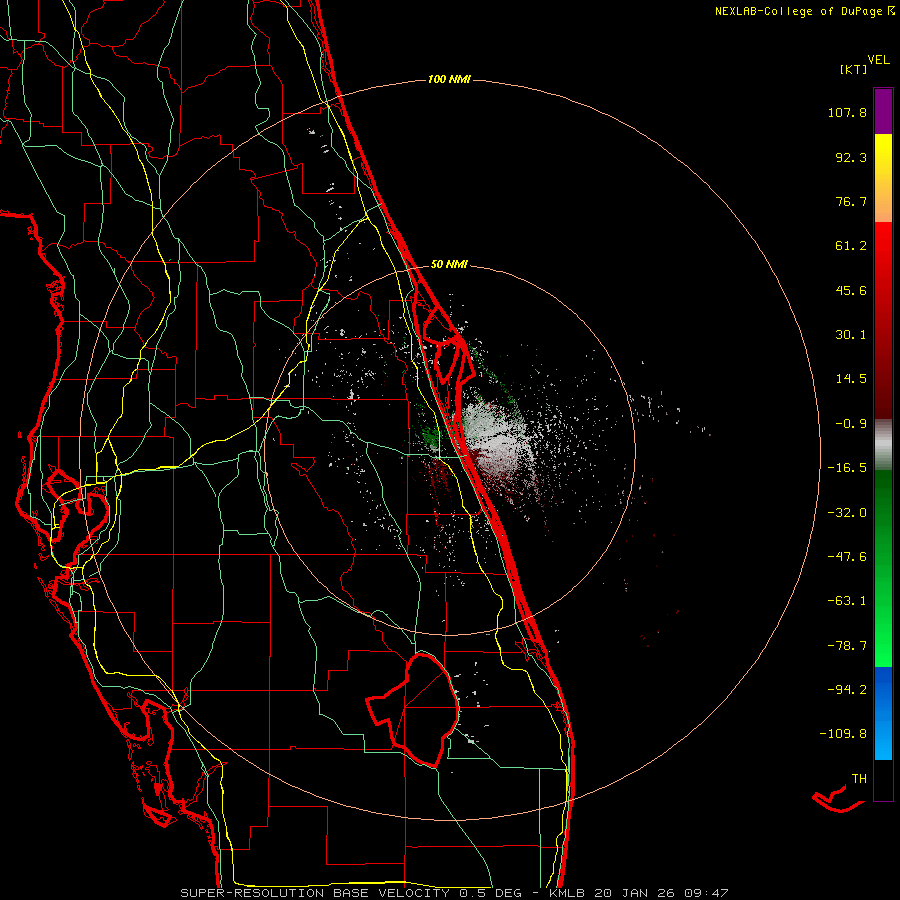
Task: Select the -63.1 legend value
Action: 847,601
